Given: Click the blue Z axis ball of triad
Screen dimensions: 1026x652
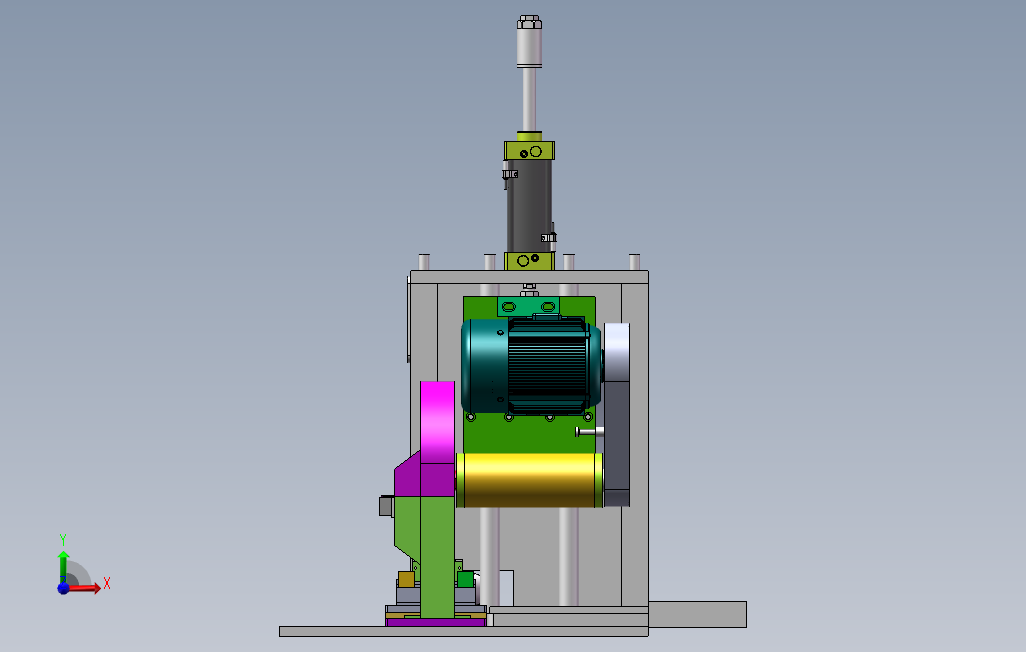Looking at the screenshot, I should click(63, 588).
